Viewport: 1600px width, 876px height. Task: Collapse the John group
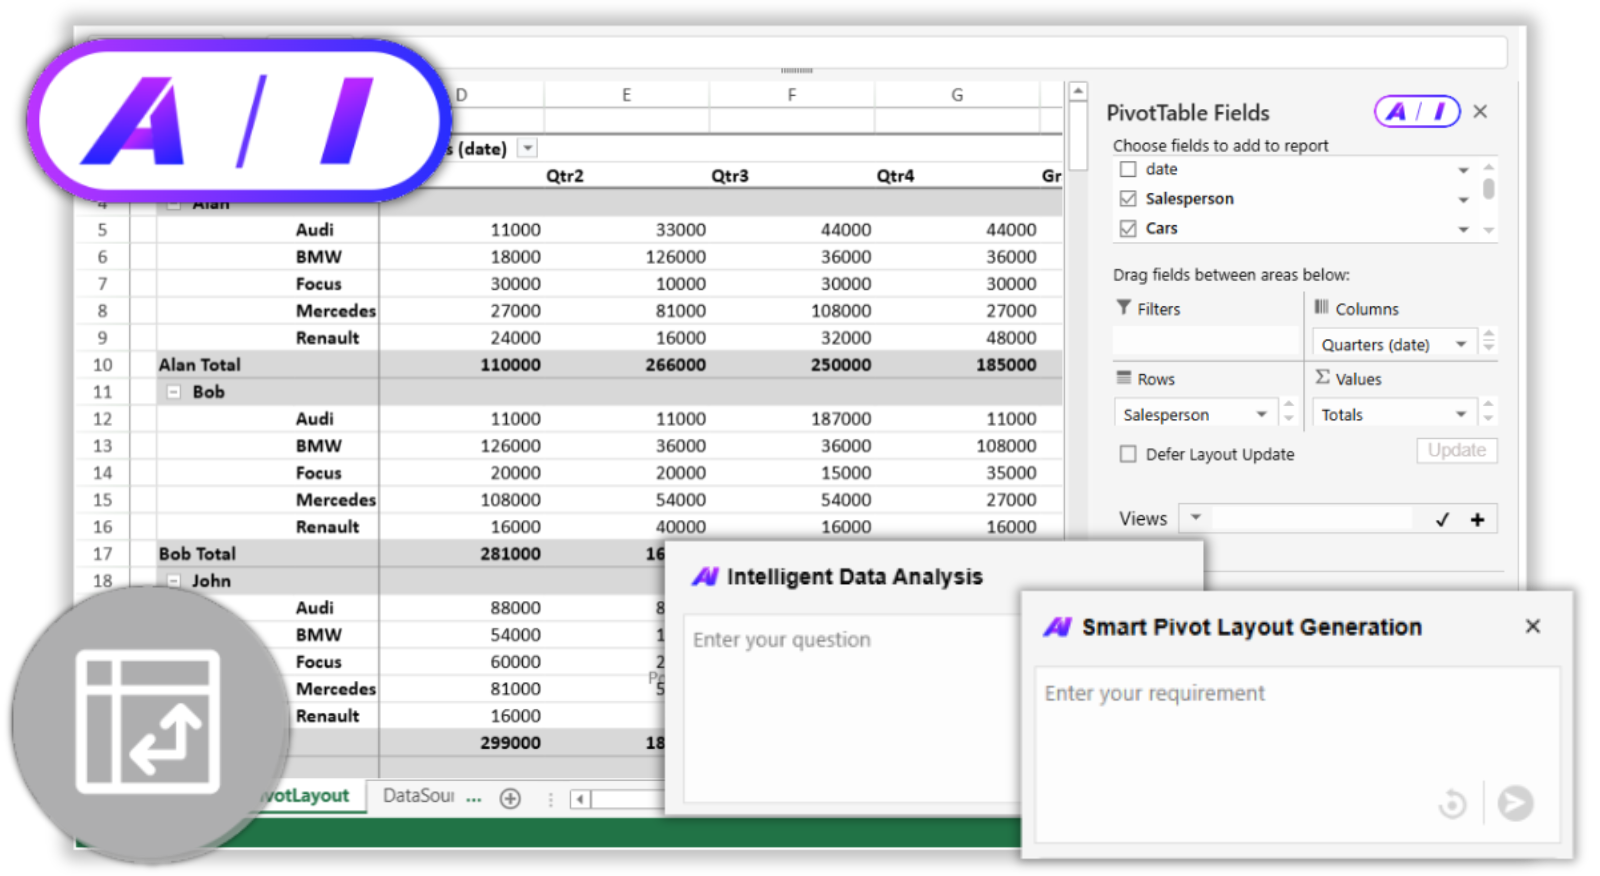[x=174, y=581]
